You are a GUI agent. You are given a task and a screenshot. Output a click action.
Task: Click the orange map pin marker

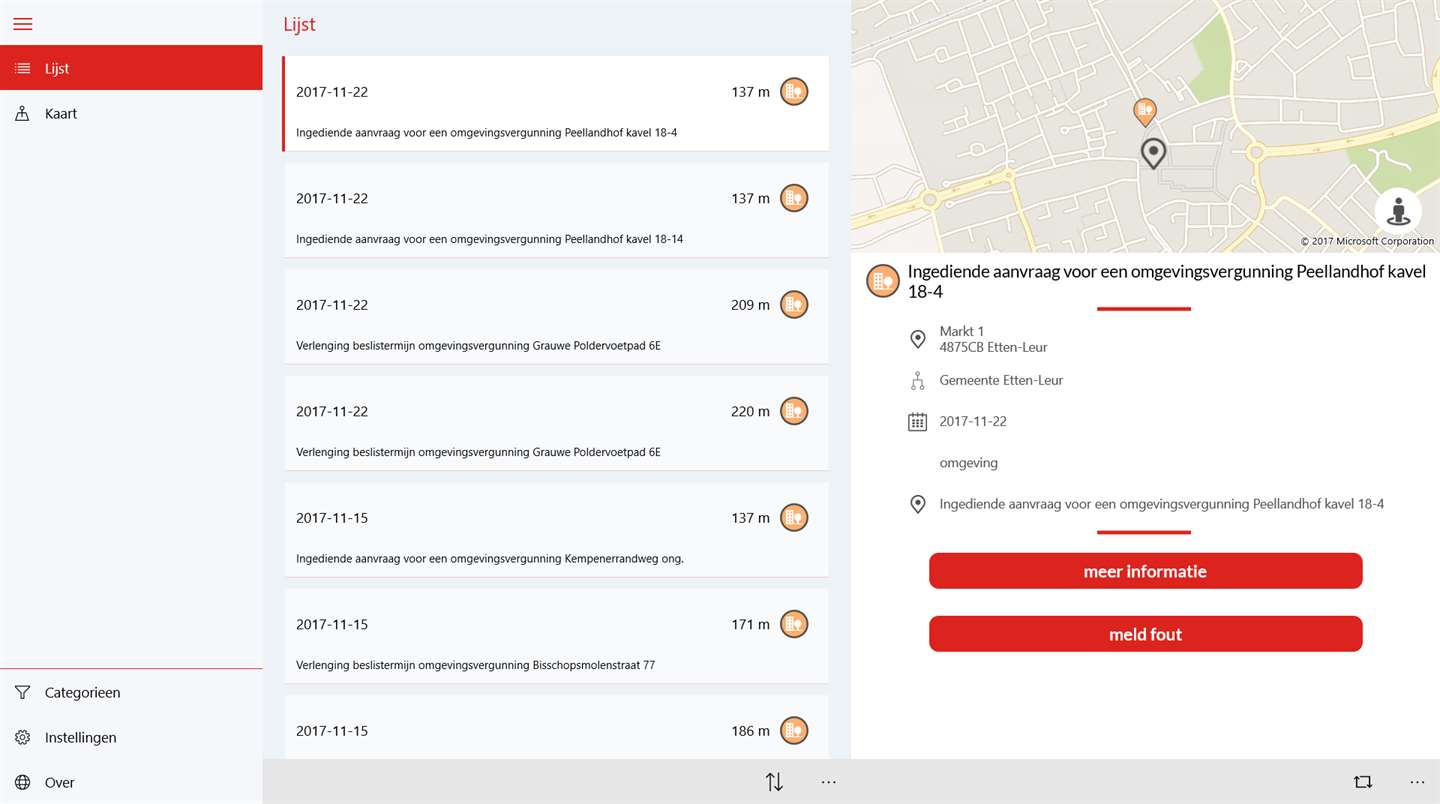click(x=1145, y=112)
